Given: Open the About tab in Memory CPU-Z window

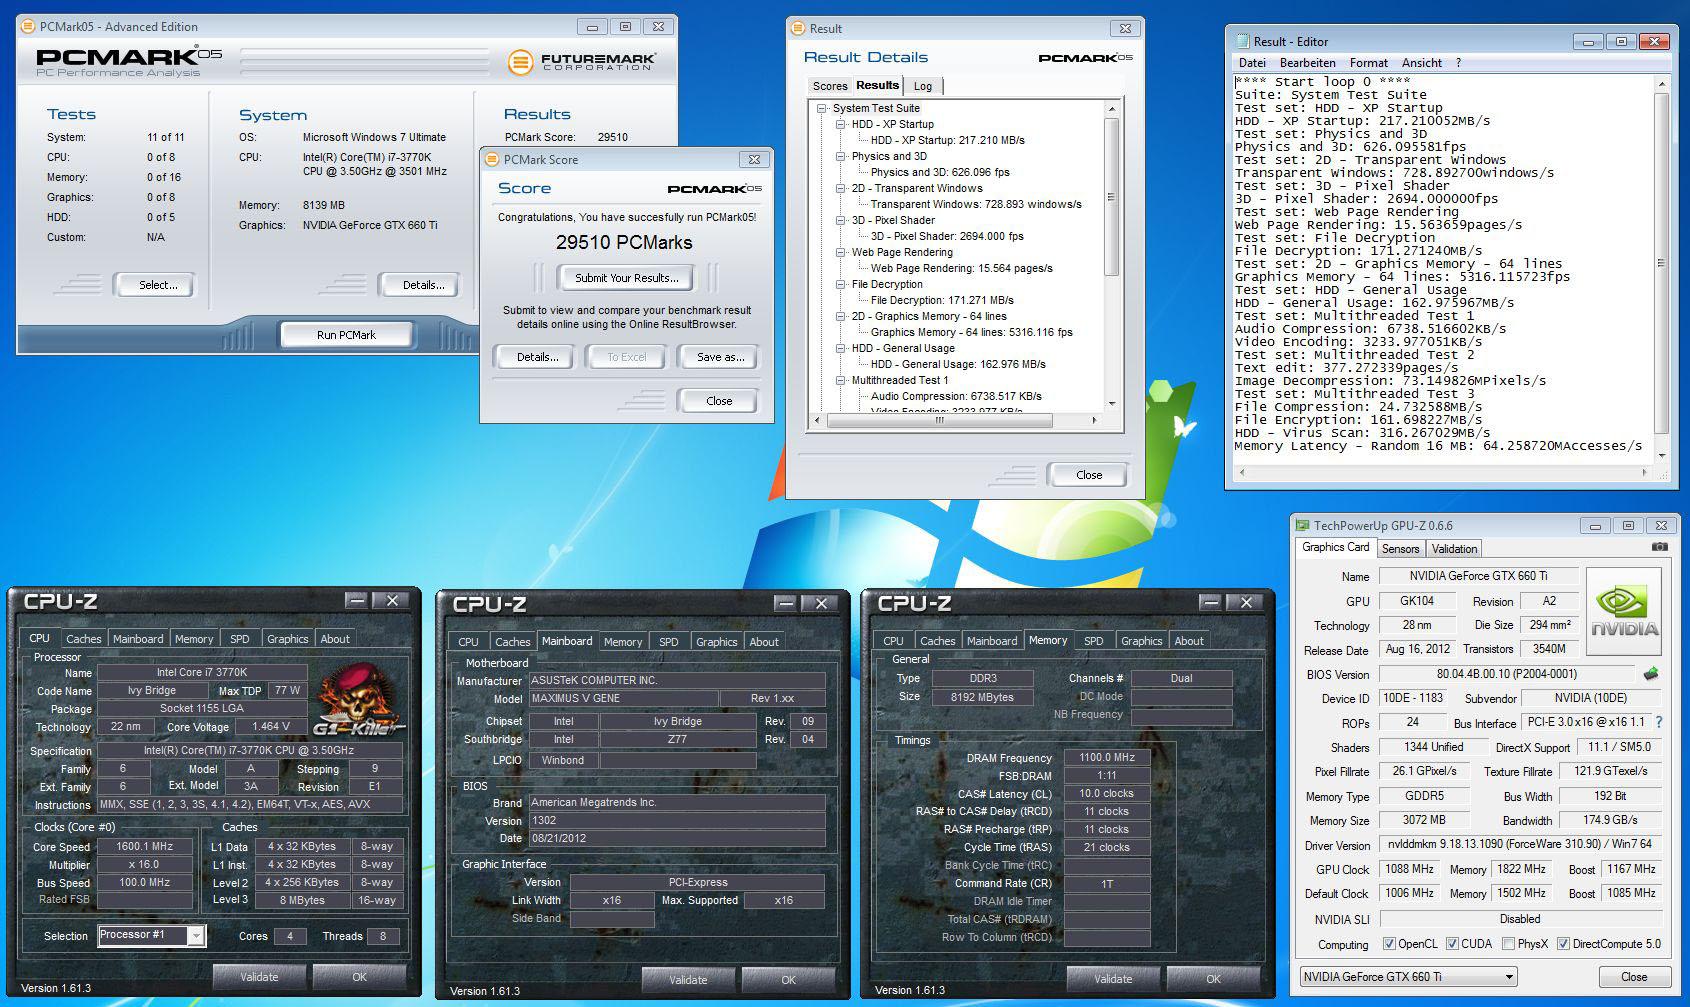Looking at the screenshot, I should tap(1189, 641).
